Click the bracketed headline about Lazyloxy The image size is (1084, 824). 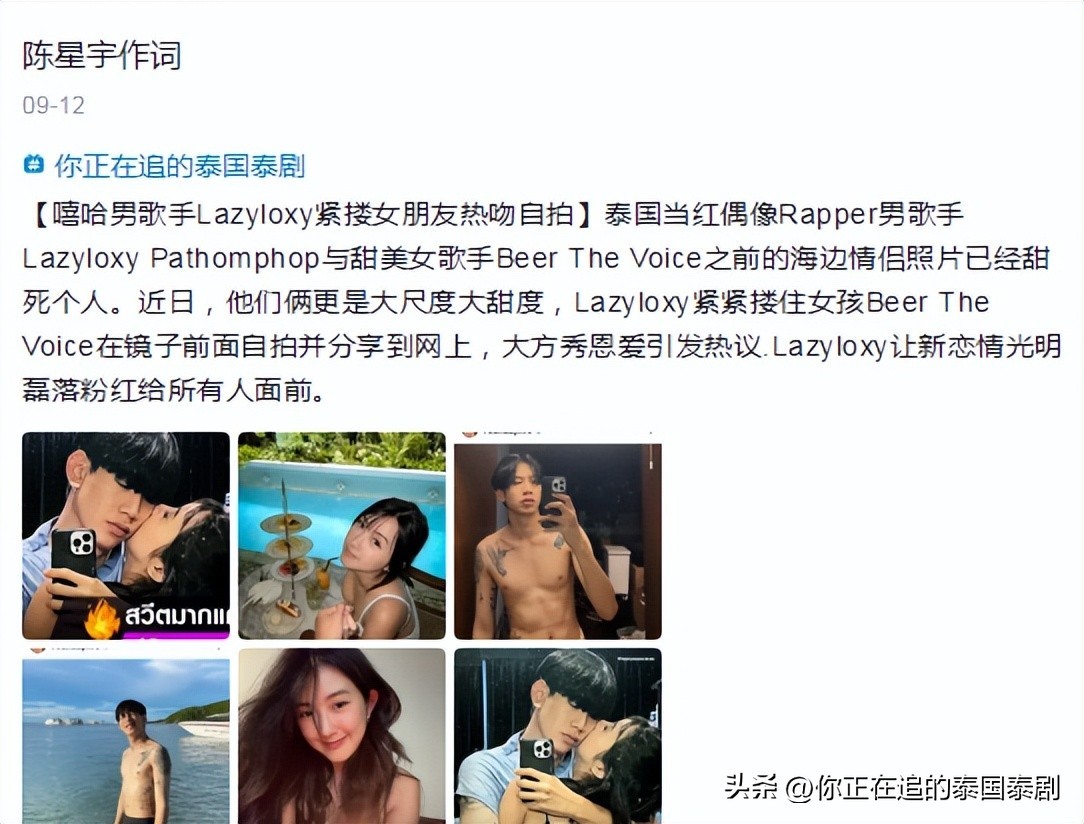pyautogui.click(x=312, y=215)
